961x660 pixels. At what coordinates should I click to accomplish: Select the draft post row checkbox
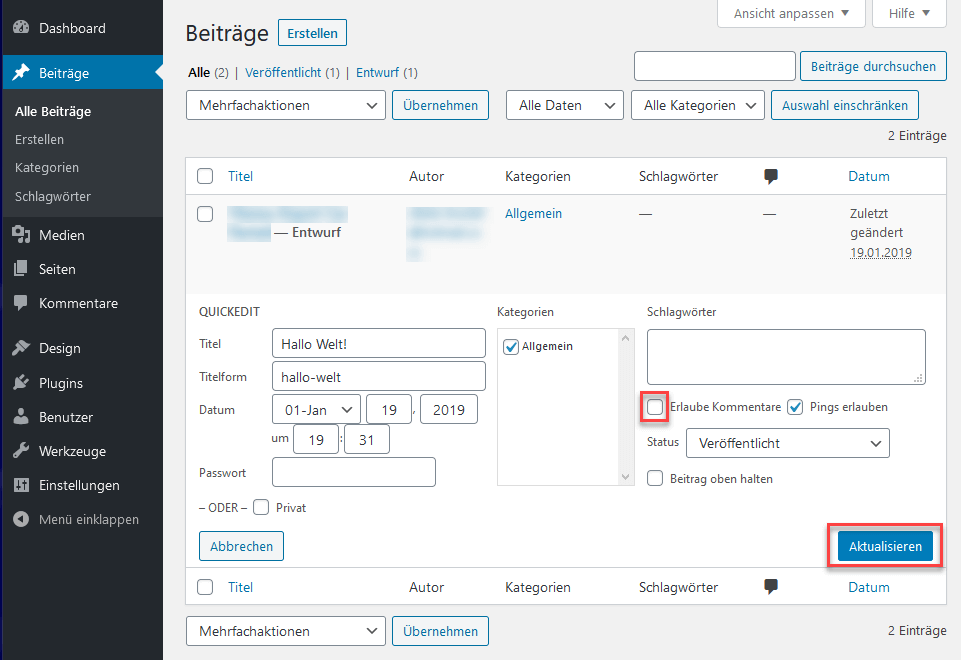coord(205,214)
